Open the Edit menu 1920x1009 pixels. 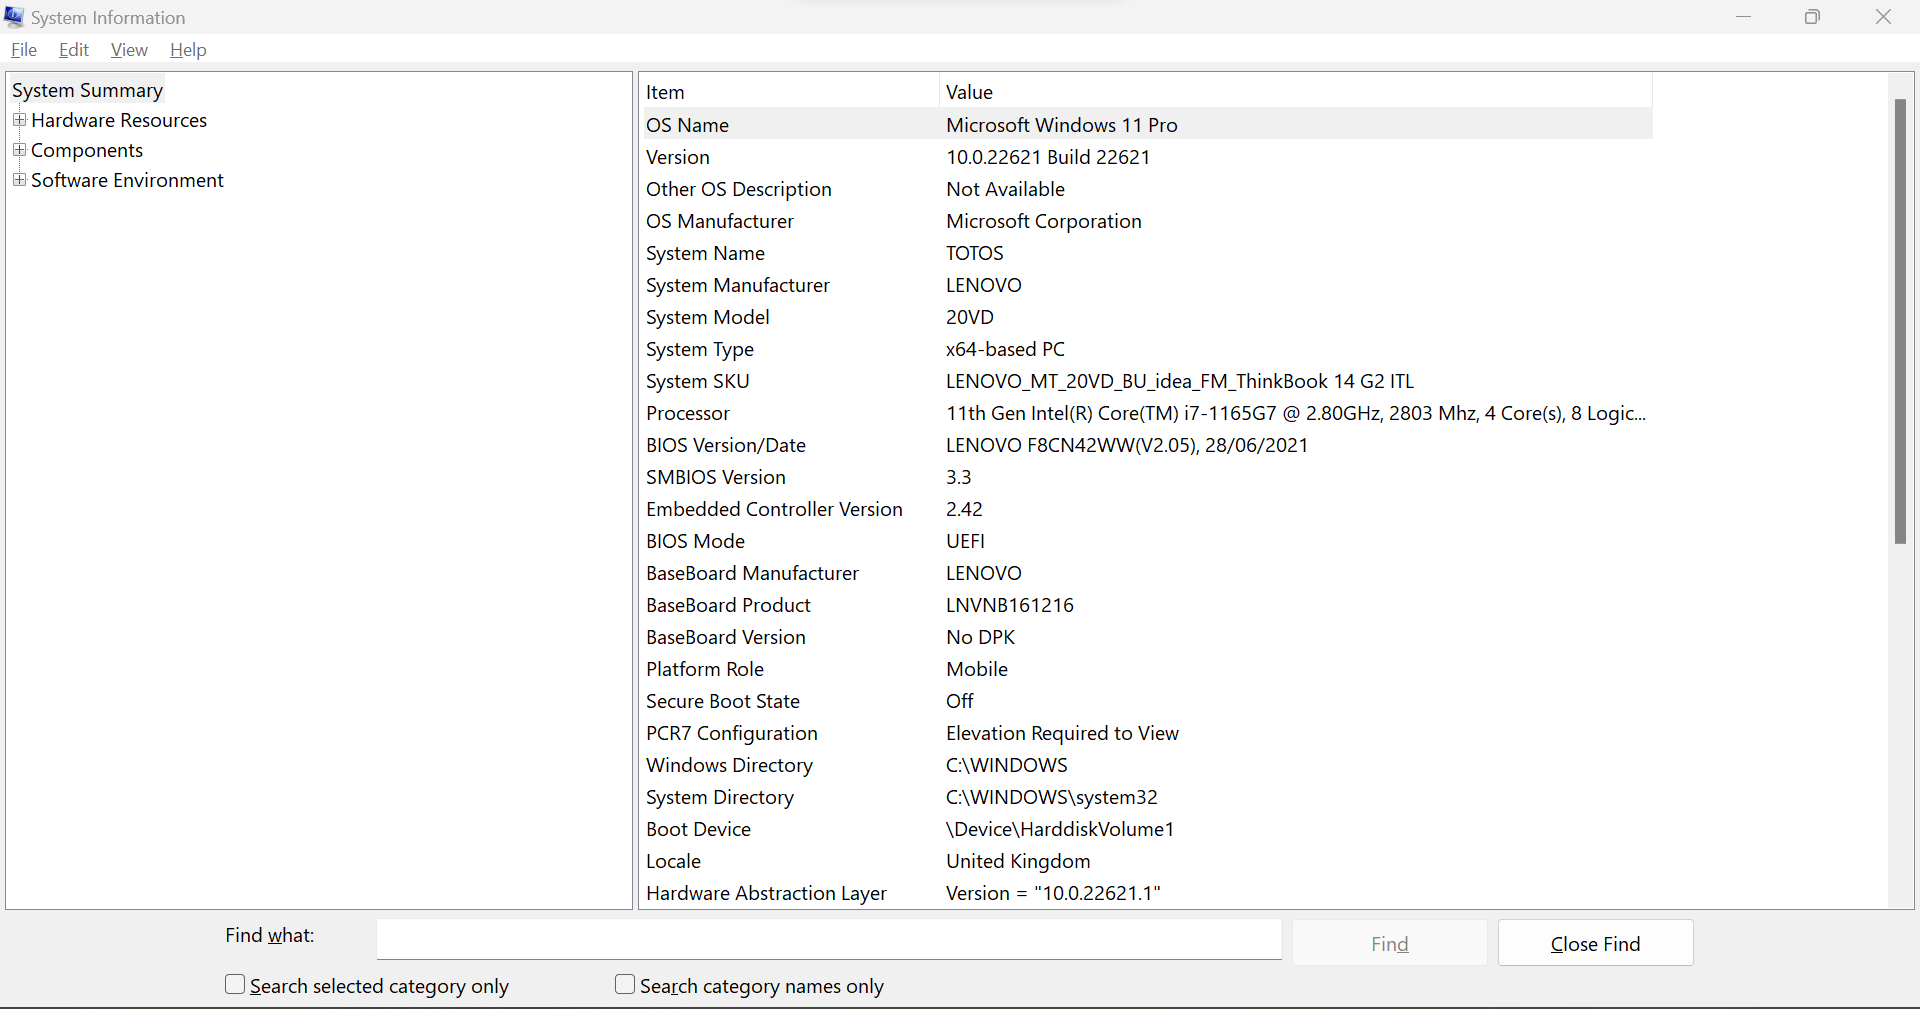coord(74,50)
